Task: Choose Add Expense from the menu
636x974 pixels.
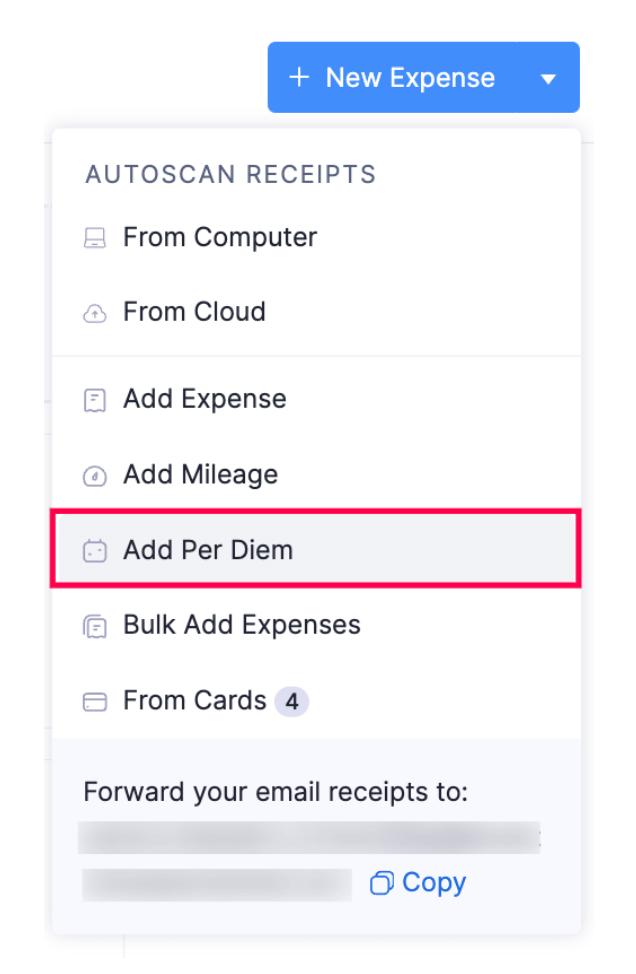Action: click(204, 399)
